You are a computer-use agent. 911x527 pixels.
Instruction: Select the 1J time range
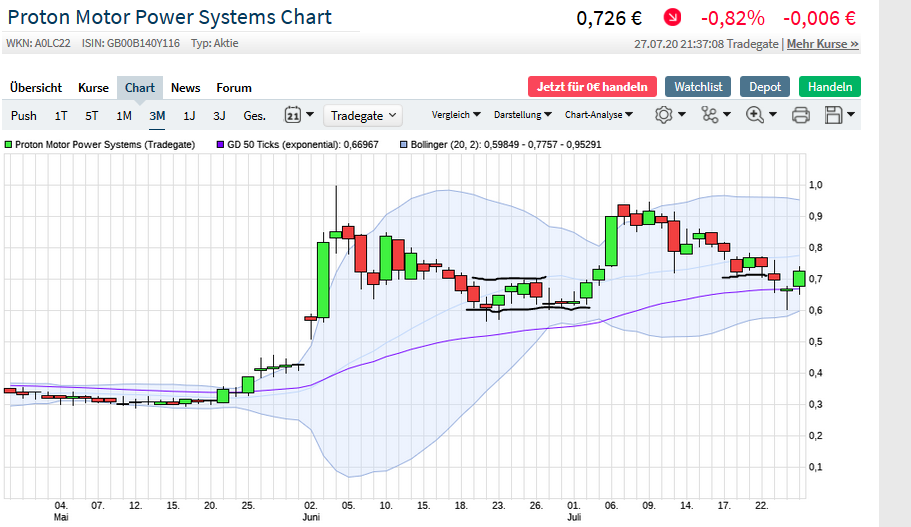point(189,116)
